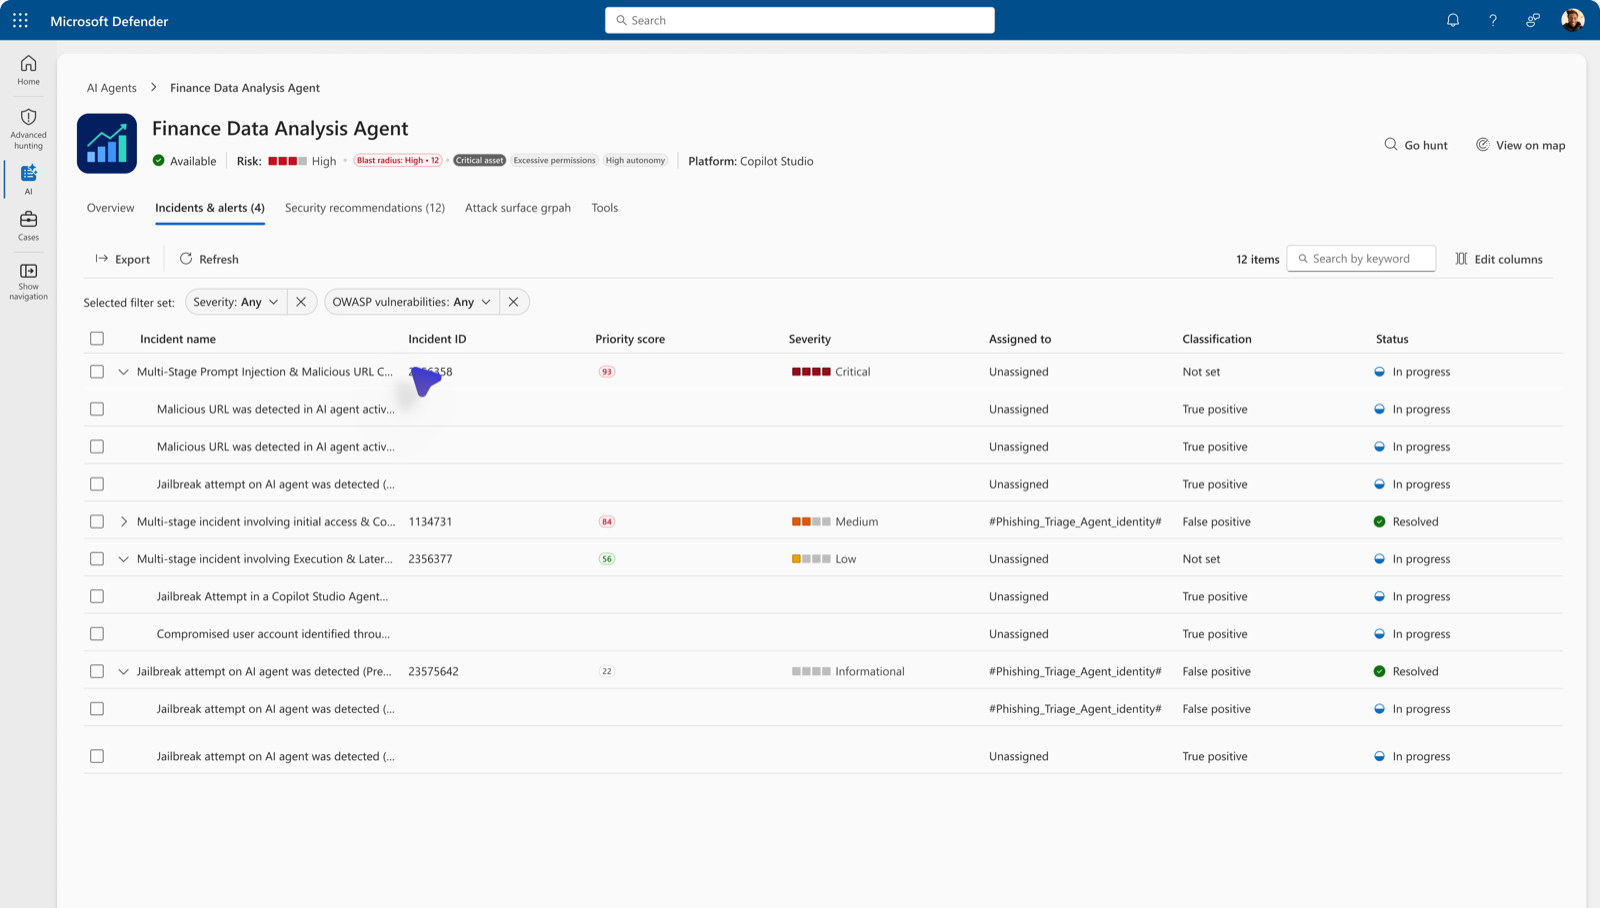
Task: Click the Critical severity bar indicator
Action: point(811,372)
